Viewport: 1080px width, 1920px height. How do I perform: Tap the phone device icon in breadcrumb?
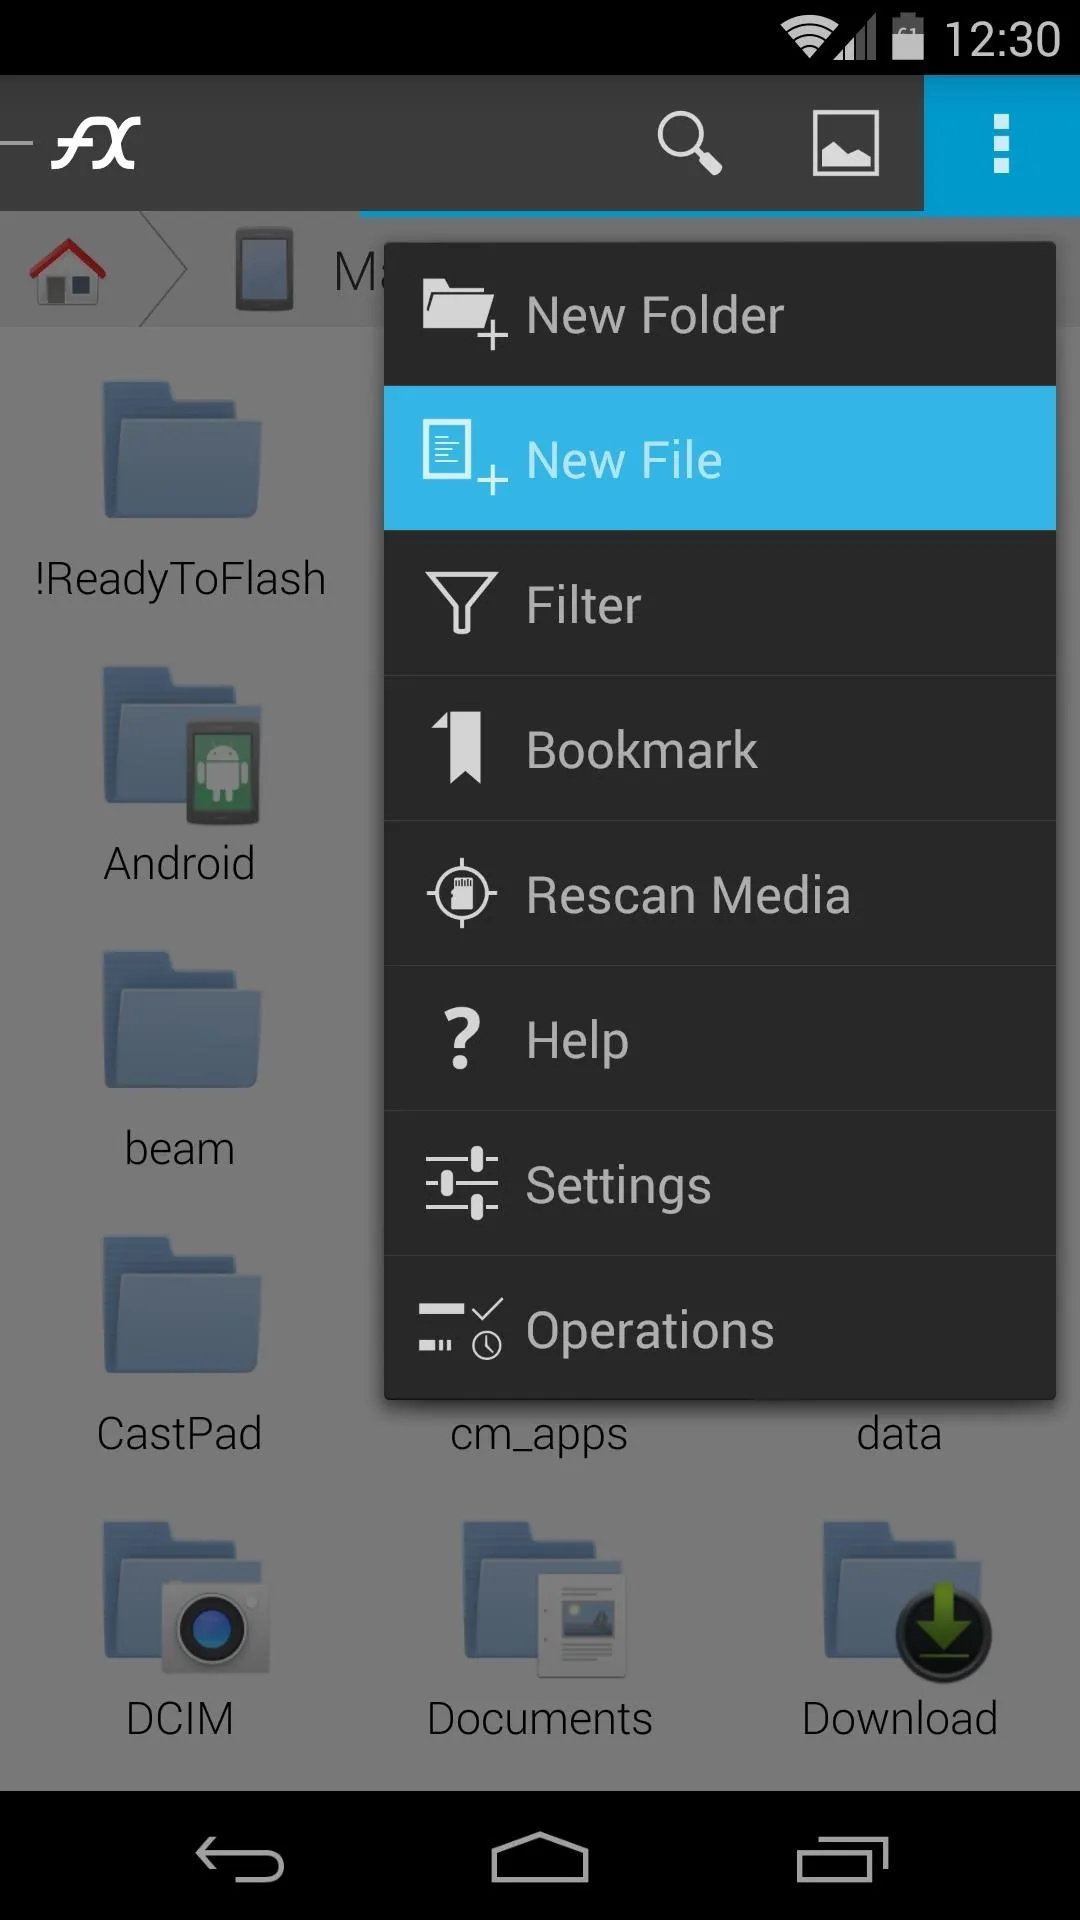[x=265, y=269]
